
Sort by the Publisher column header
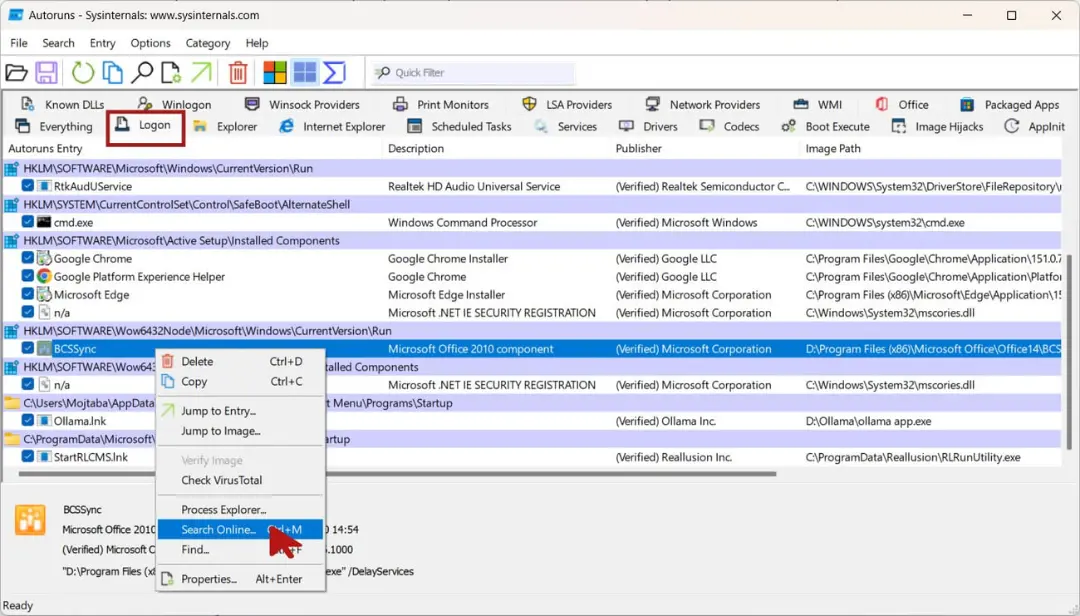pyautogui.click(x=638, y=148)
